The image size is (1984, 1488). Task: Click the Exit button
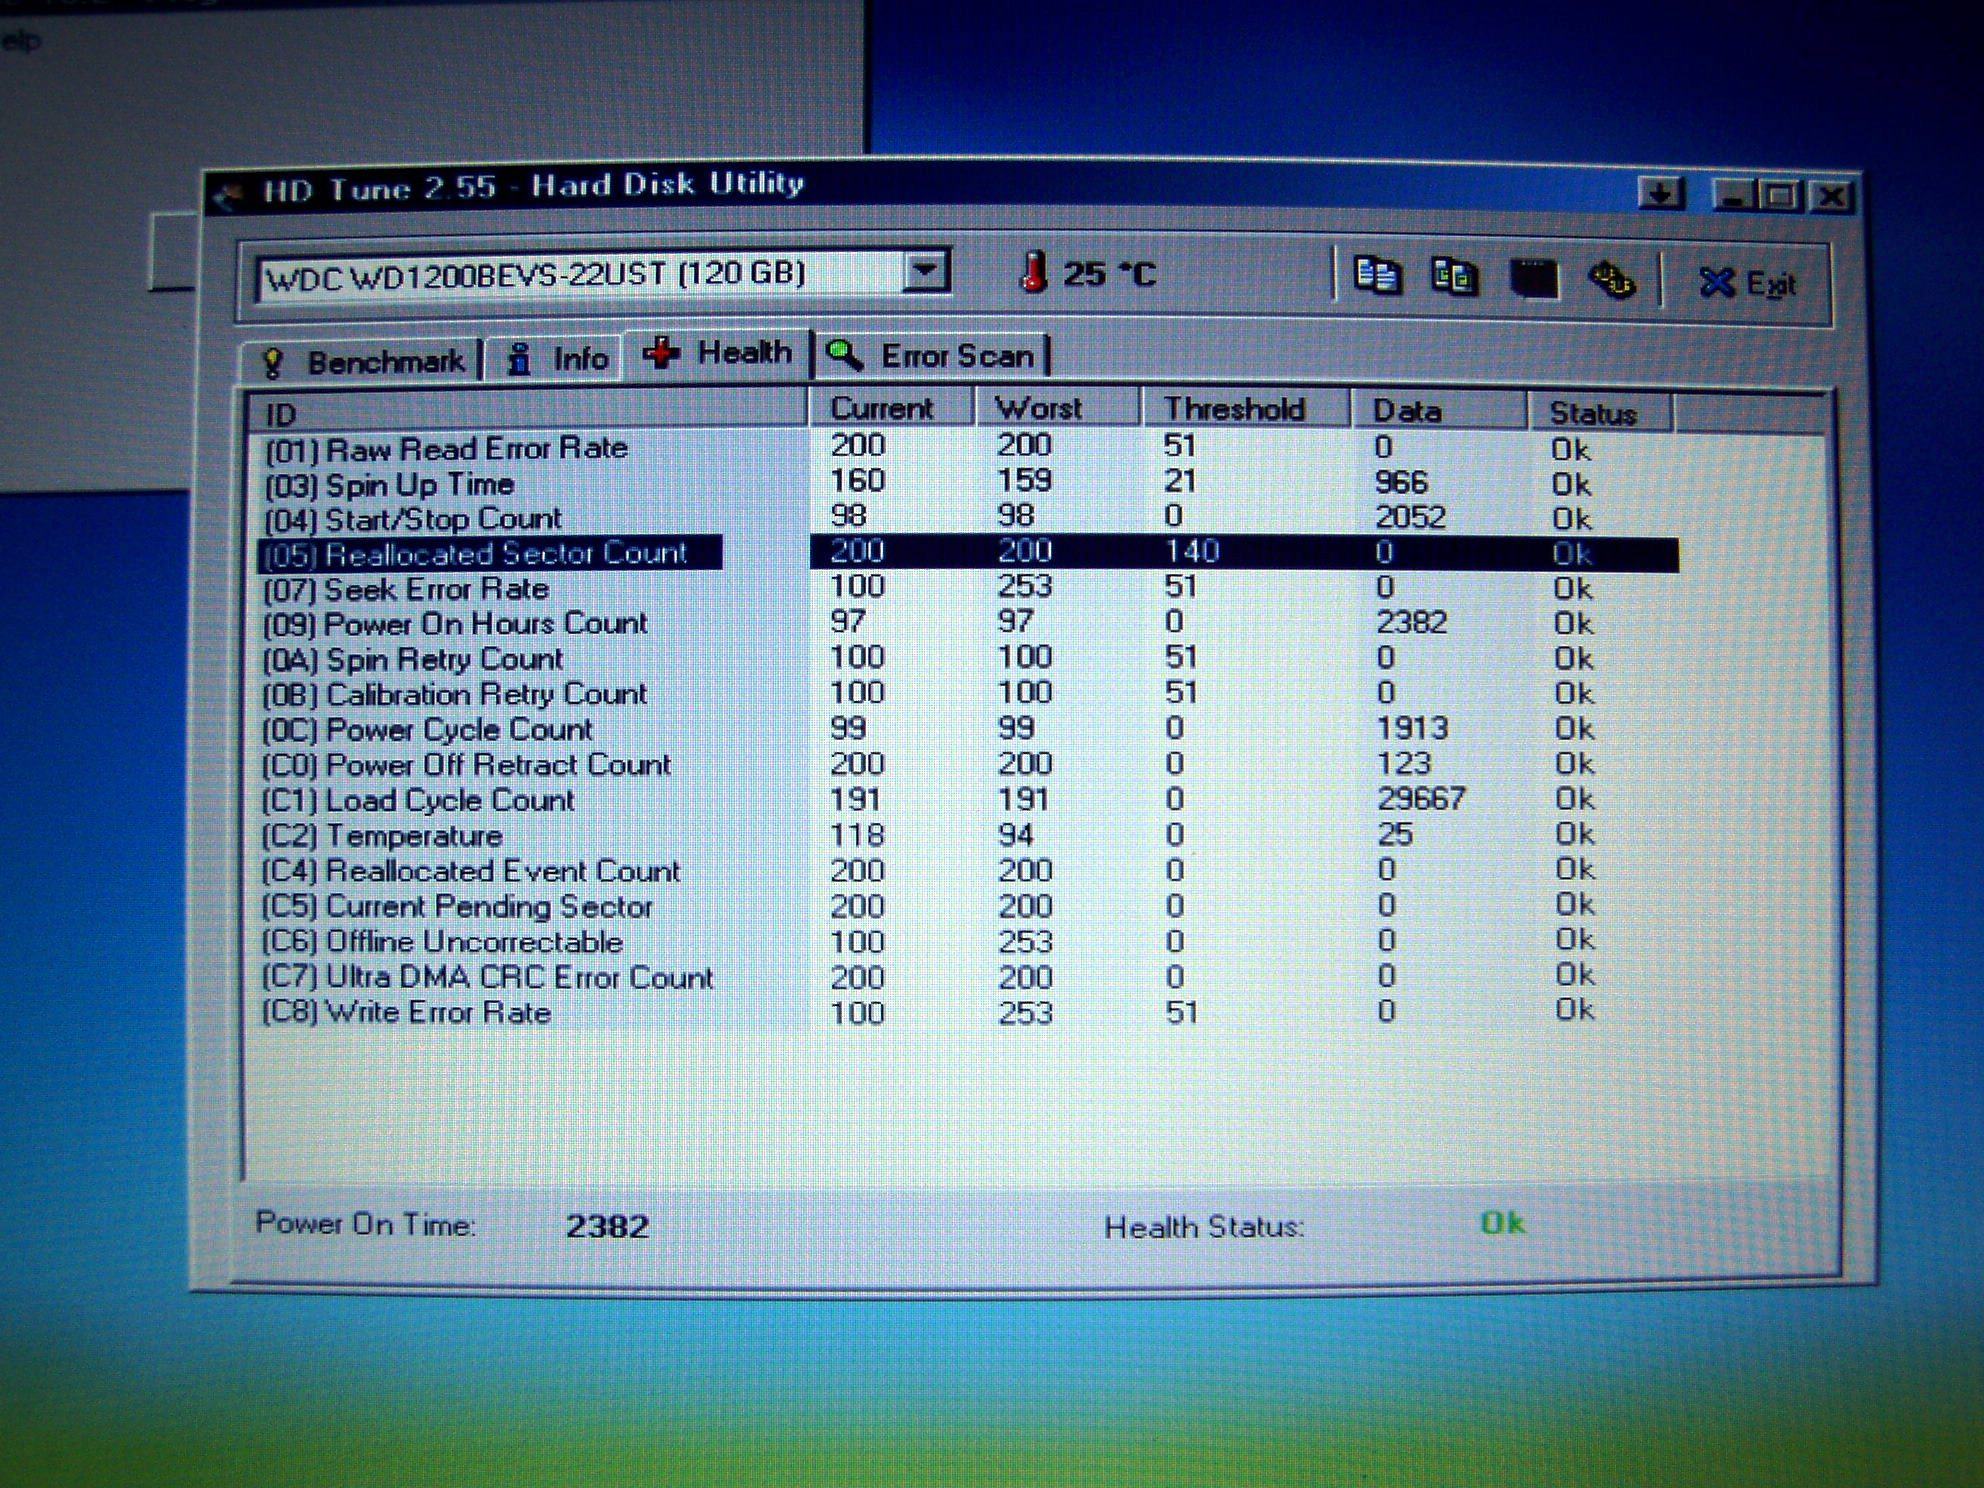pyautogui.click(x=1748, y=284)
